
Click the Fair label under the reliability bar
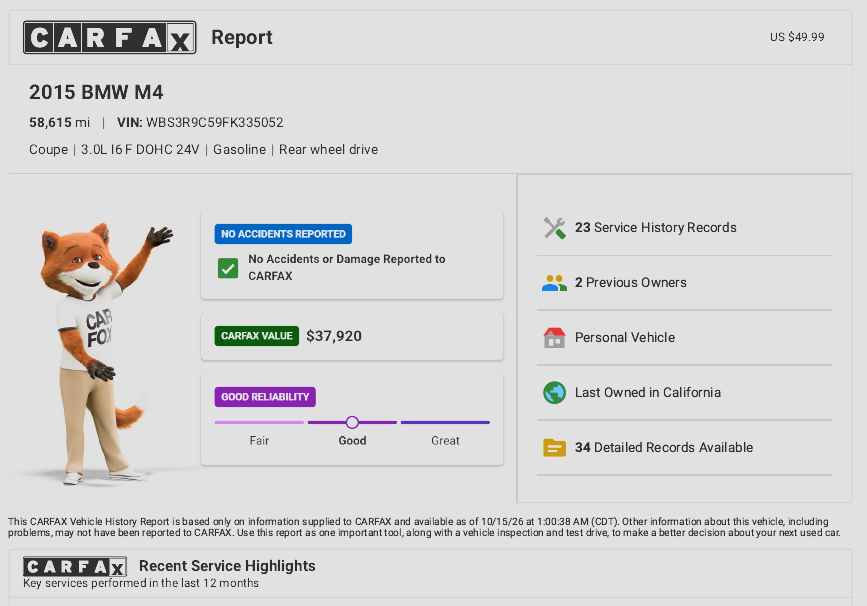[259, 441]
